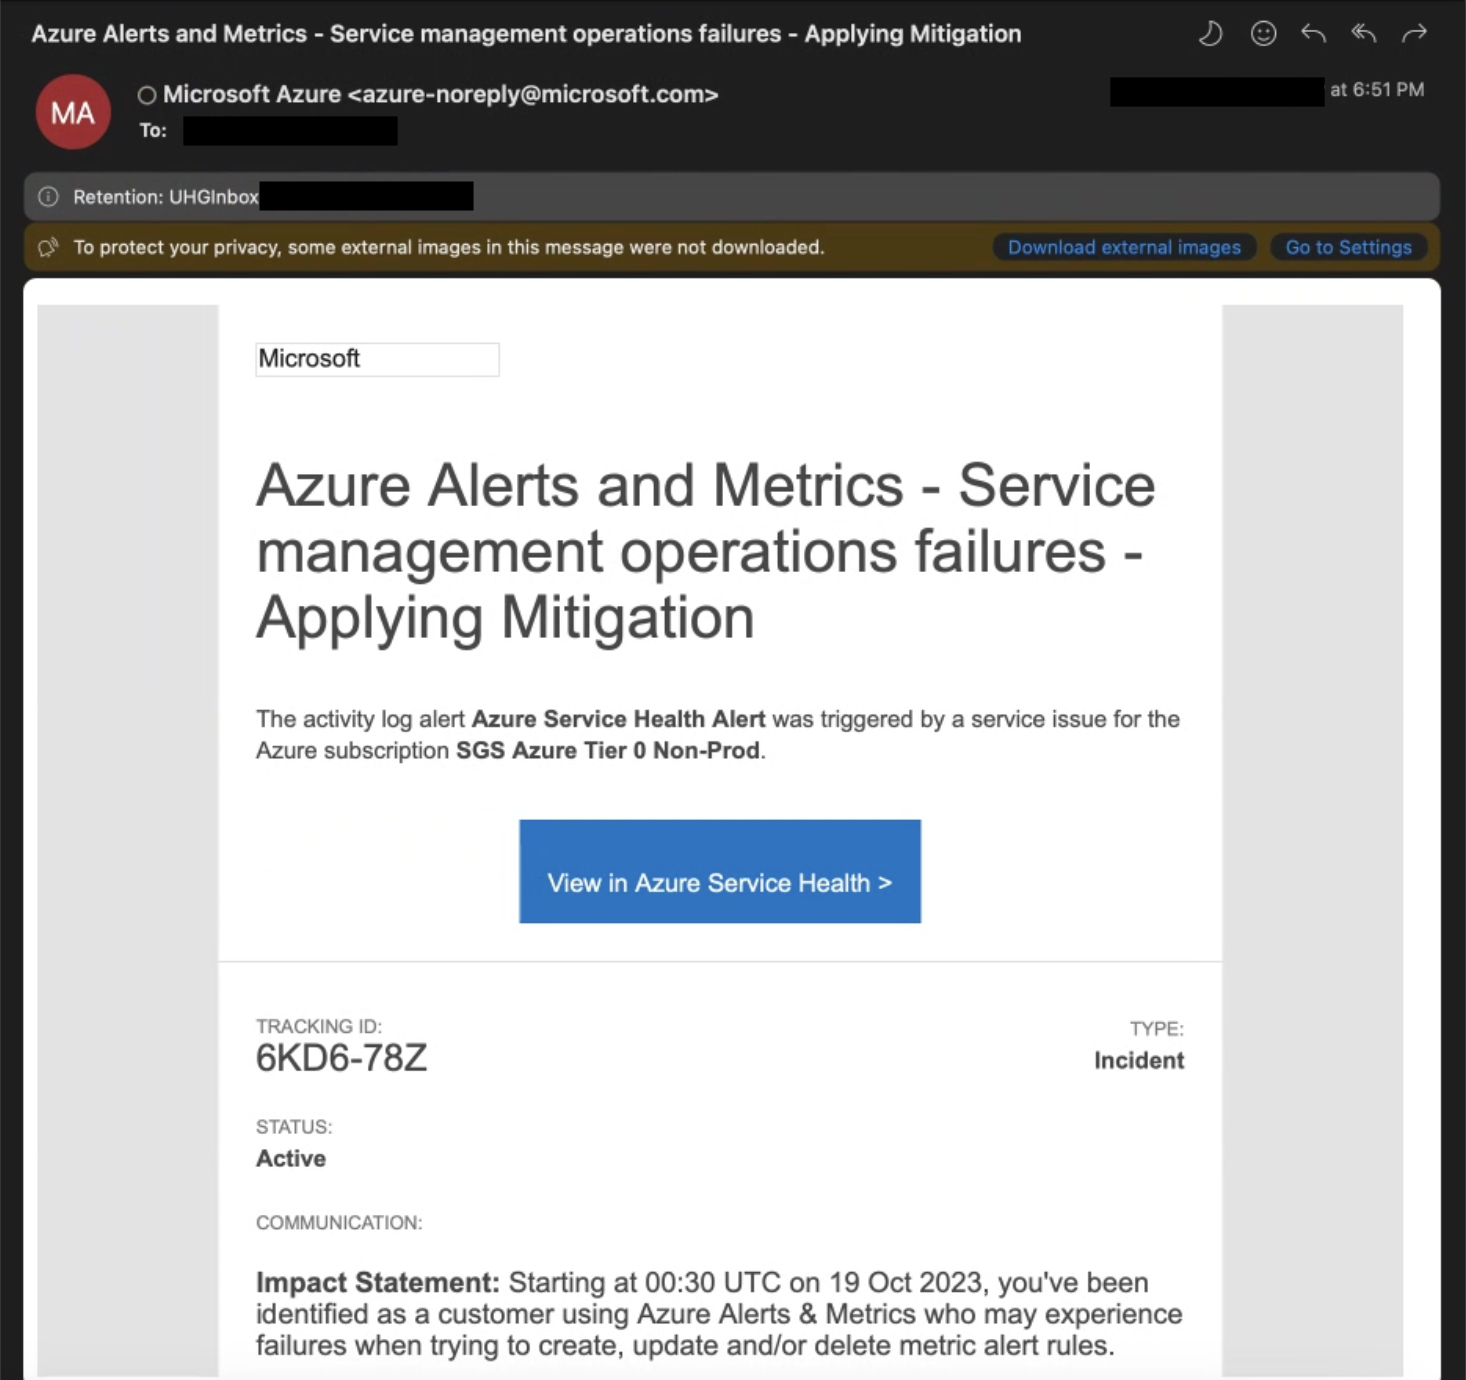Viewport: 1466px width, 1380px height.
Task: Click the email subject line in the header
Action: tap(526, 34)
